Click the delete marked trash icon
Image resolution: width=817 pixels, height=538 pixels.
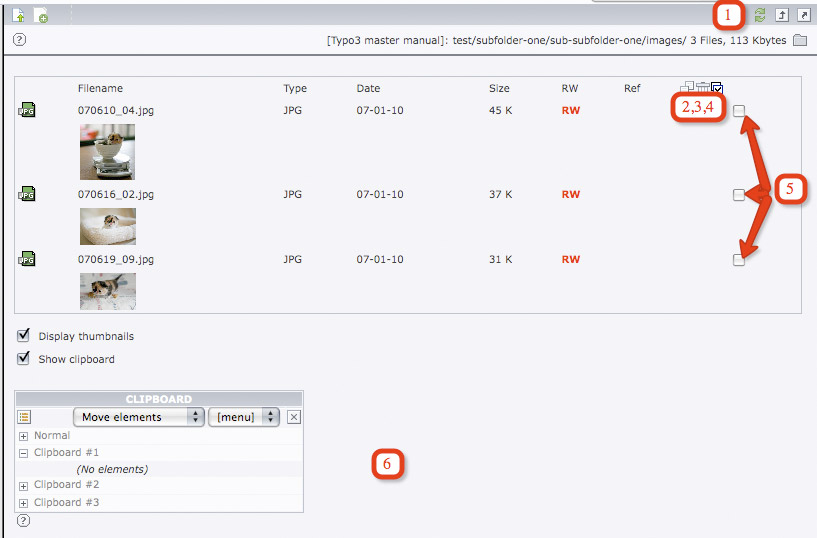703,89
